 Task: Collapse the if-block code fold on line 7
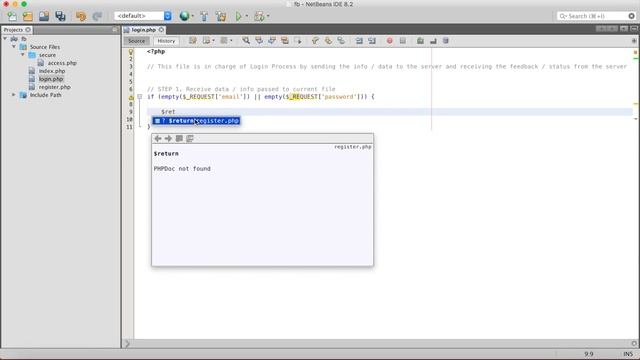140,97
